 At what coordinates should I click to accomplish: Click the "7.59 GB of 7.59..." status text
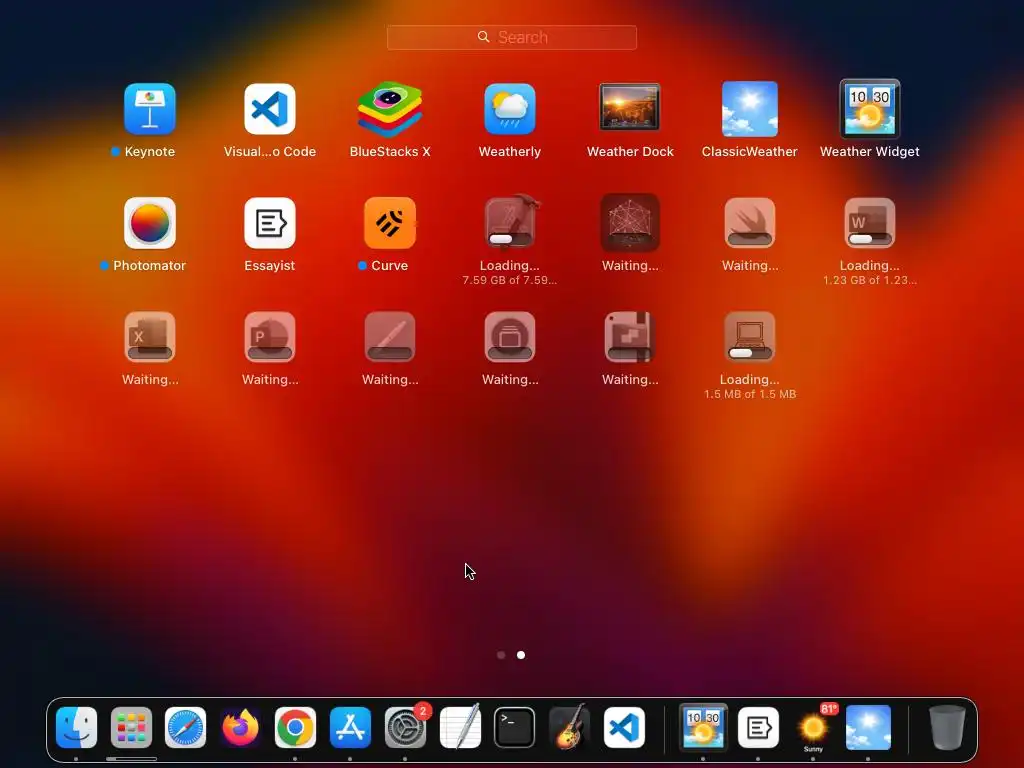coord(509,280)
